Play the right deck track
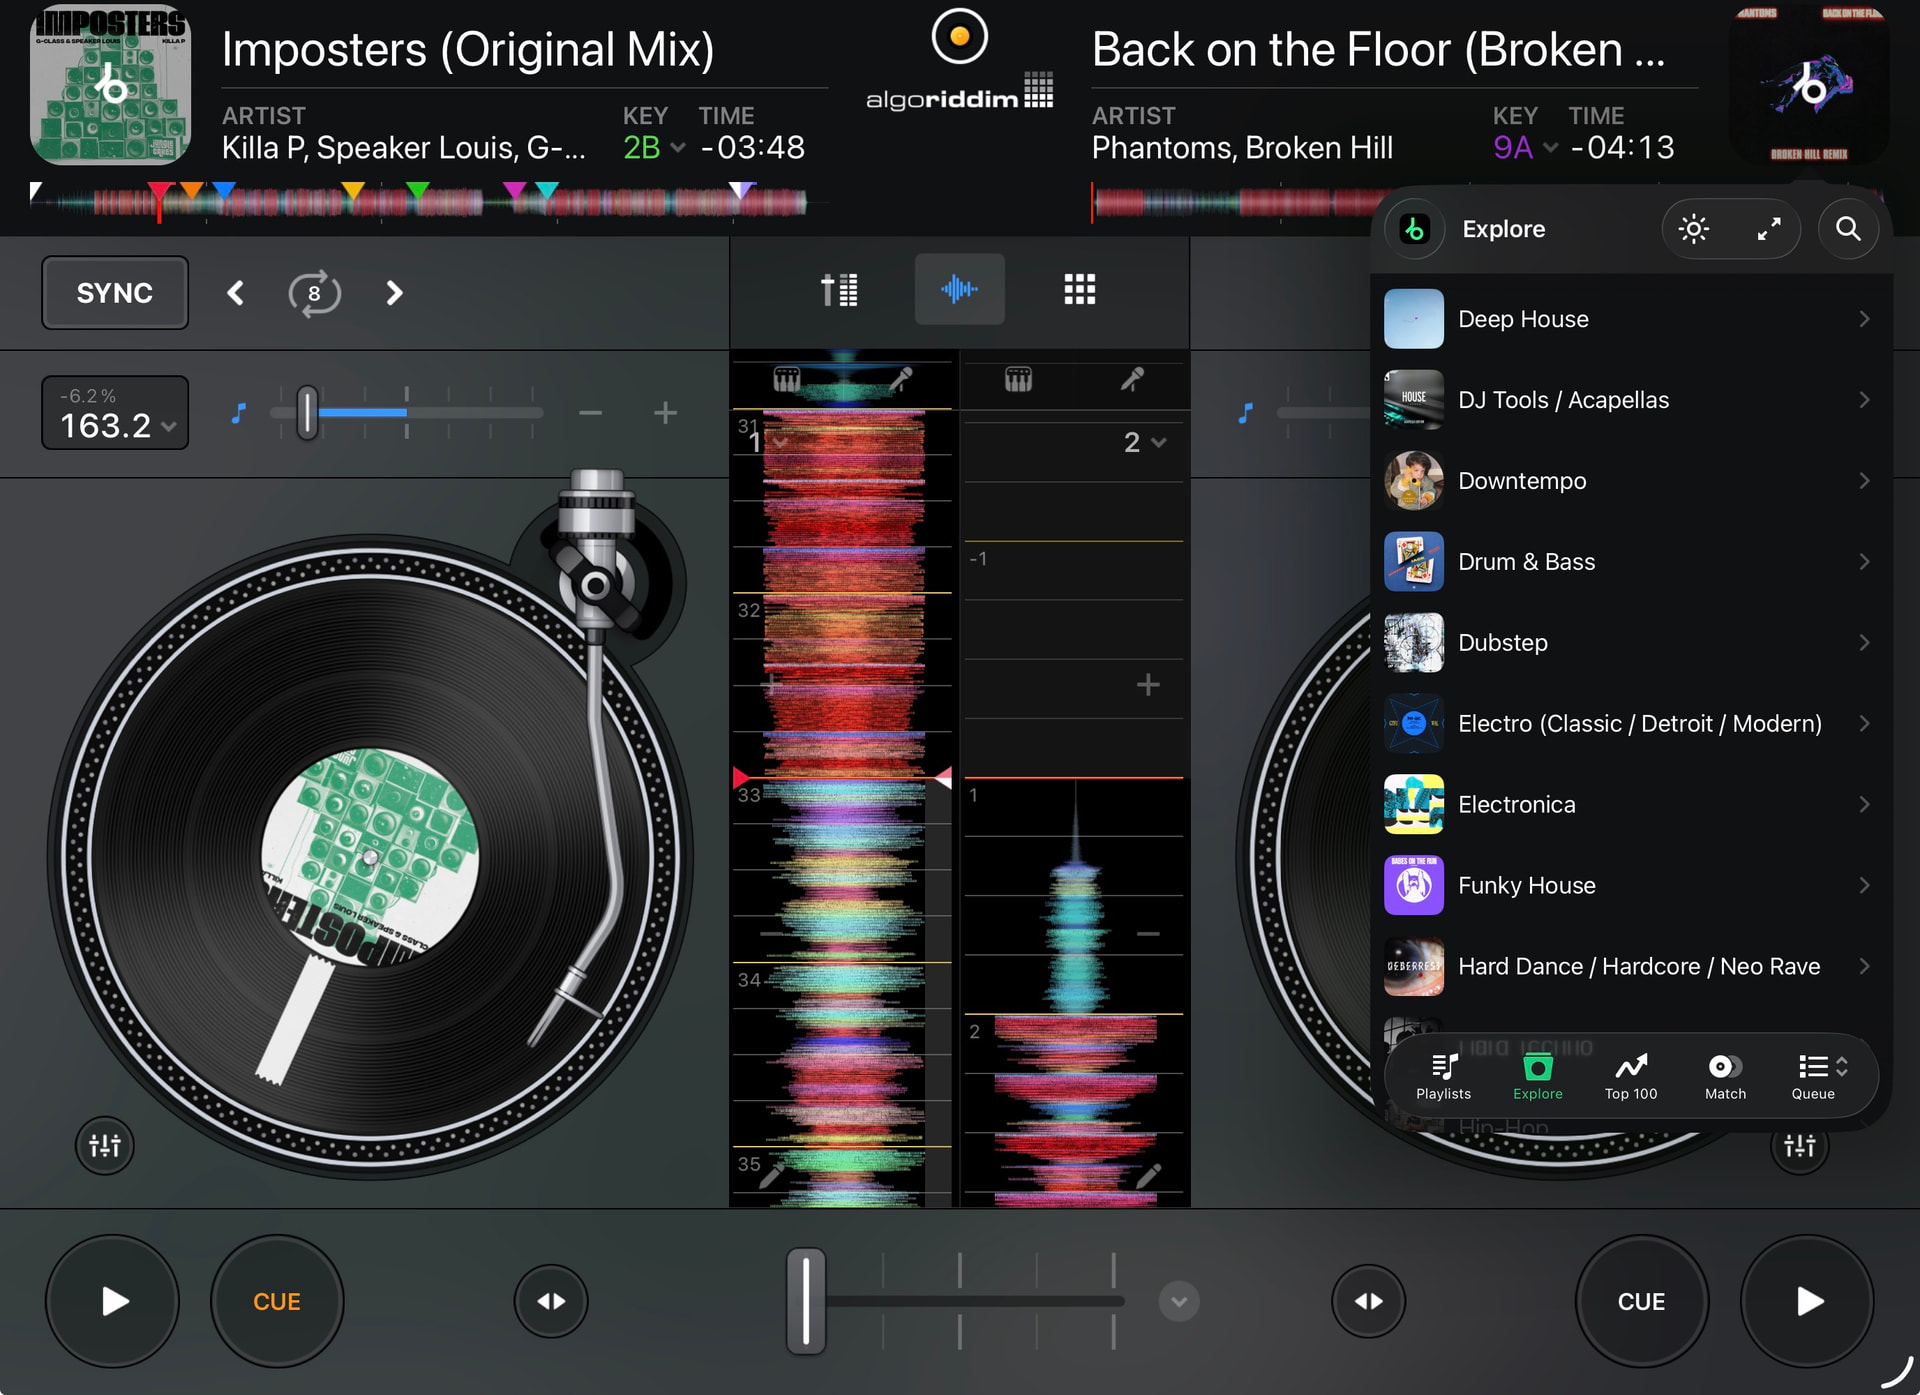Screen dimensions: 1920x1395 point(1808,1301)
